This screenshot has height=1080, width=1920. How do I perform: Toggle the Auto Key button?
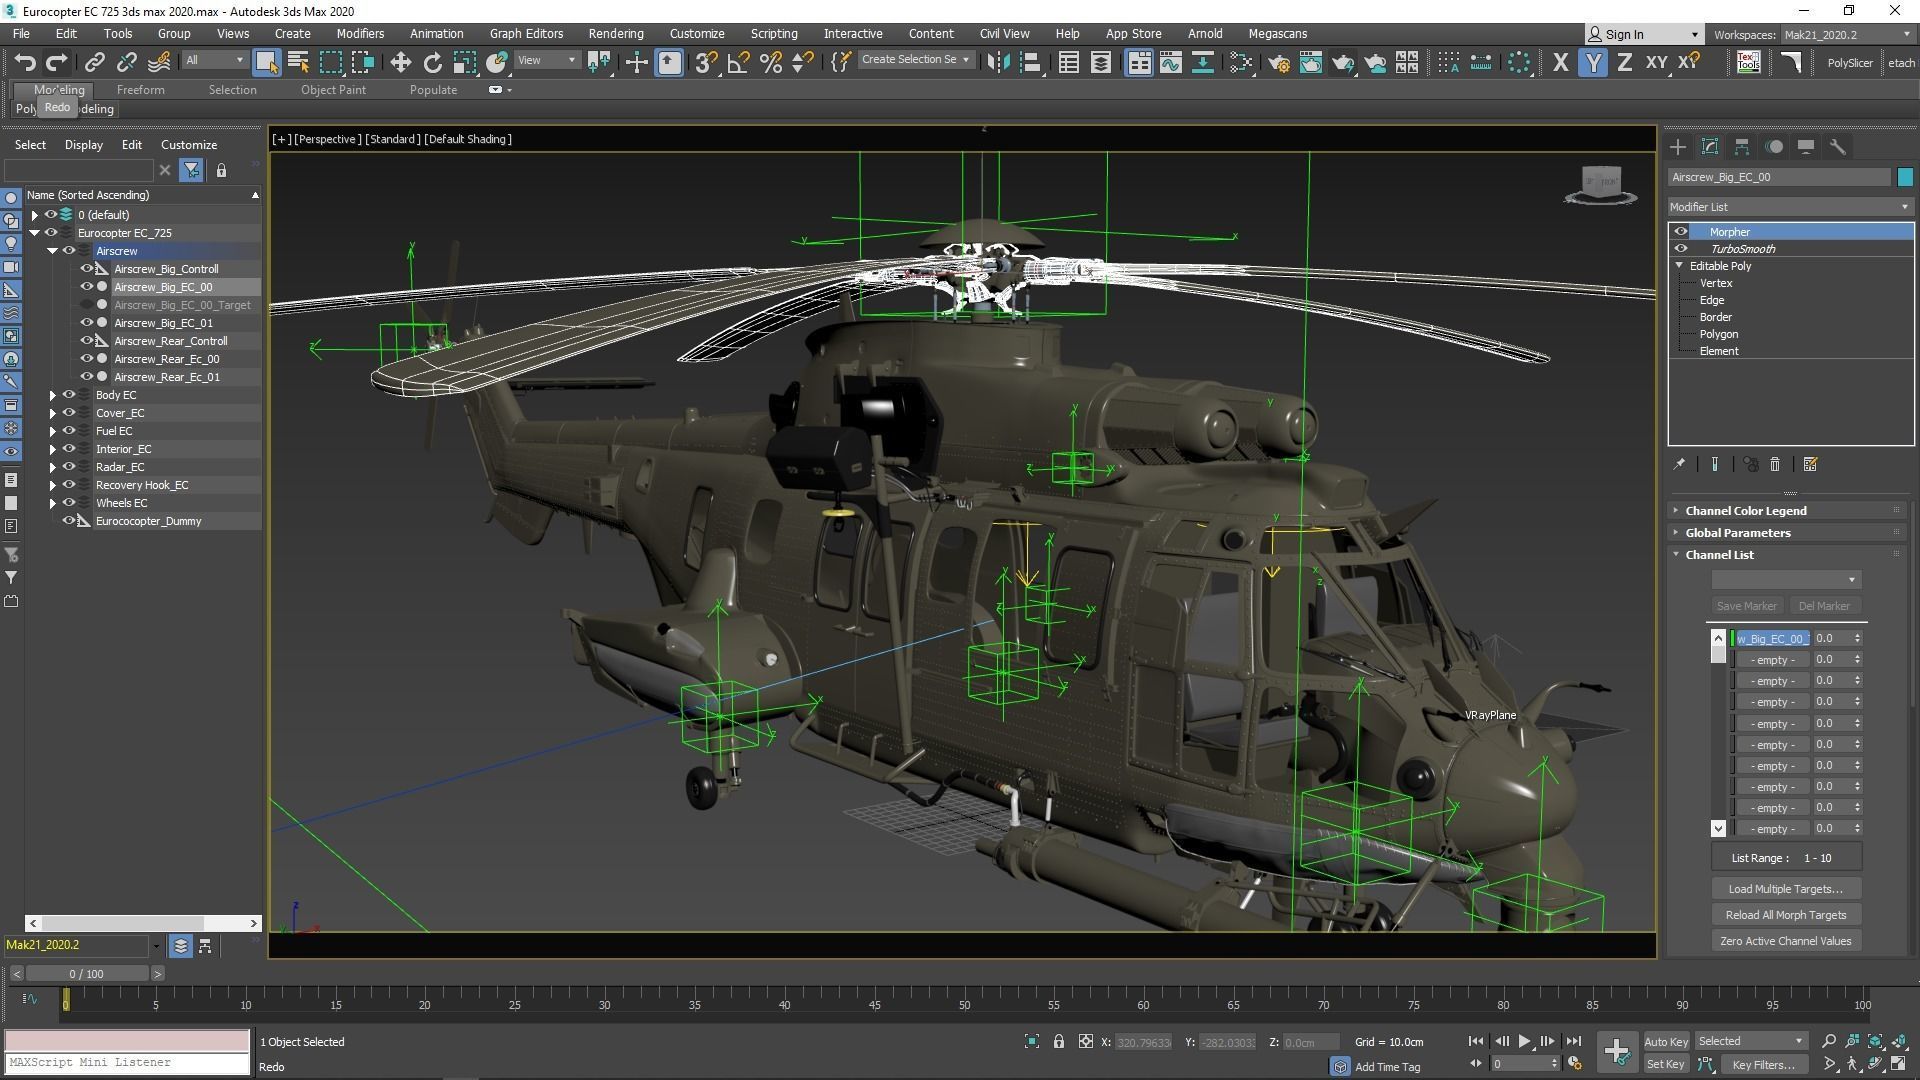(1665, 1042)
